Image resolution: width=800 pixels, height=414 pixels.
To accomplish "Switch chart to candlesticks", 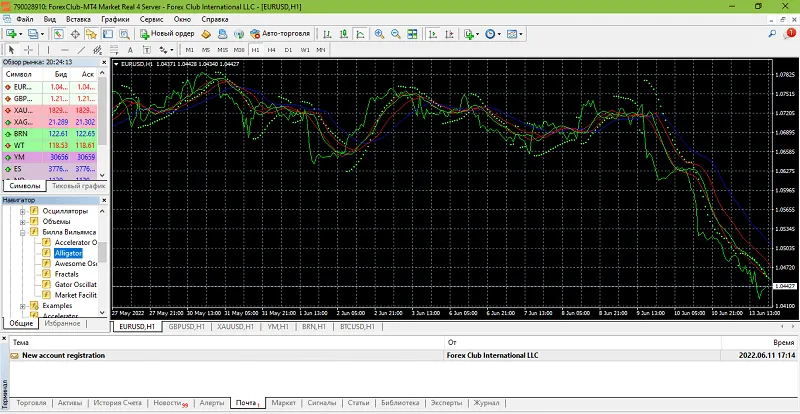I will [344, 34].
